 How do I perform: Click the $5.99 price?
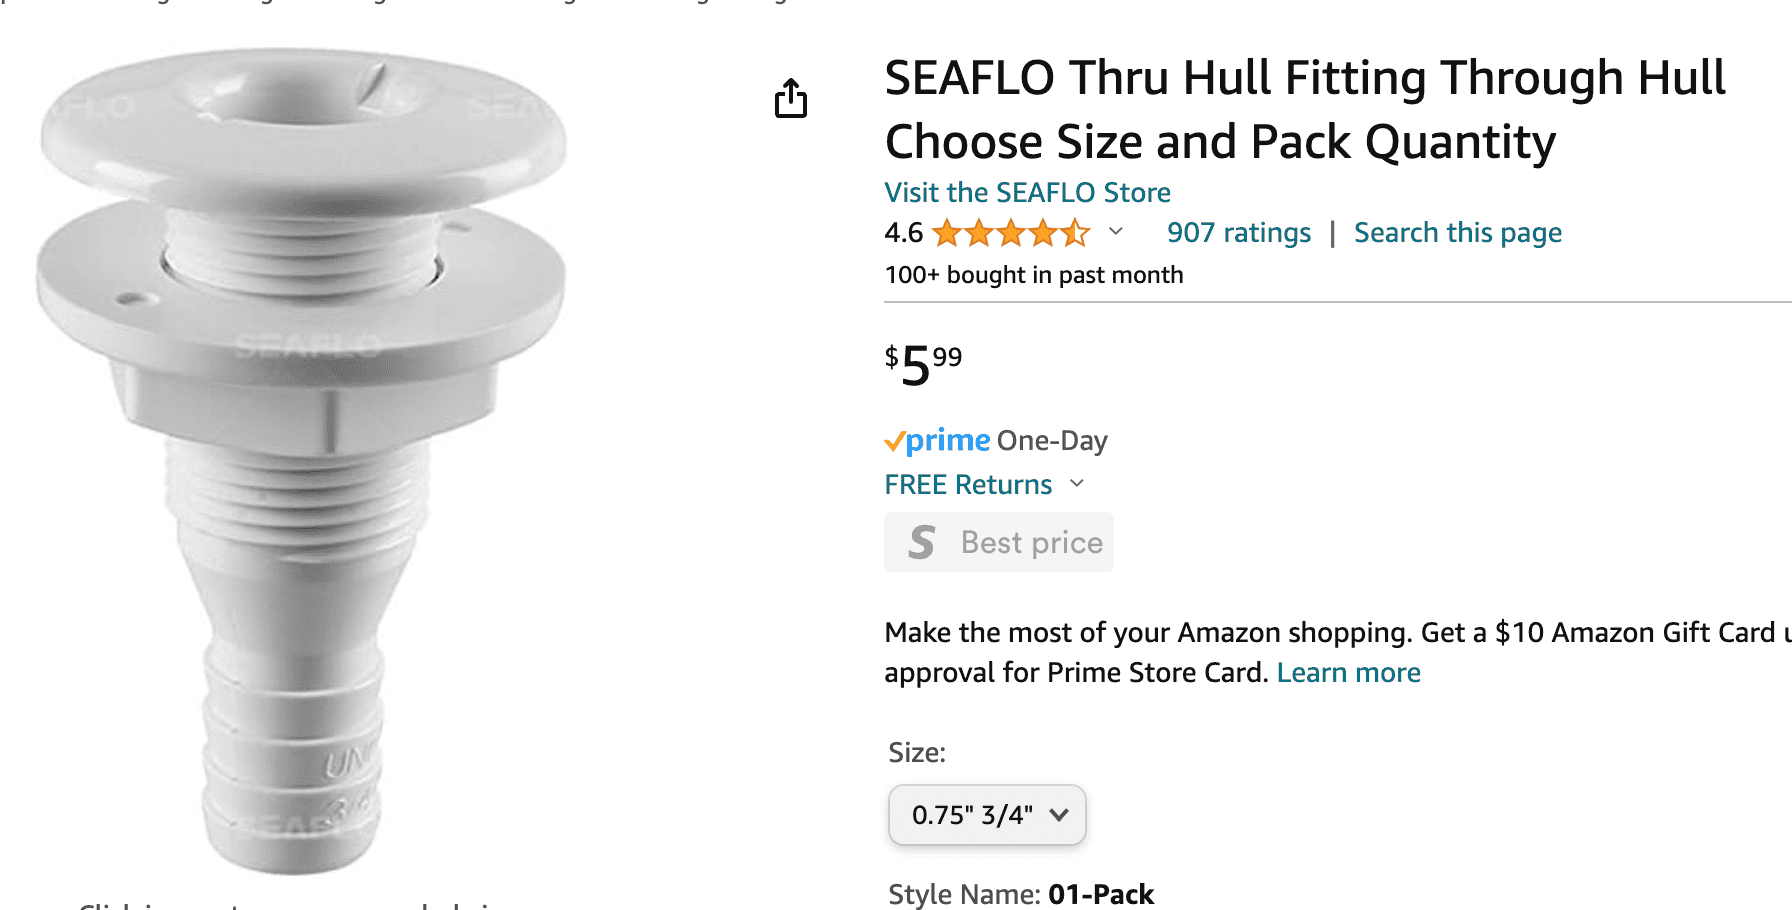click(x=923, y=364)
